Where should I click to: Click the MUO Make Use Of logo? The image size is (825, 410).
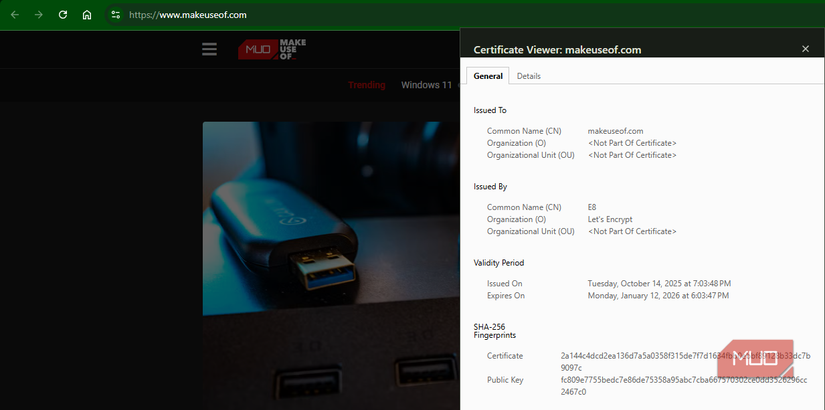pos(272,49)
